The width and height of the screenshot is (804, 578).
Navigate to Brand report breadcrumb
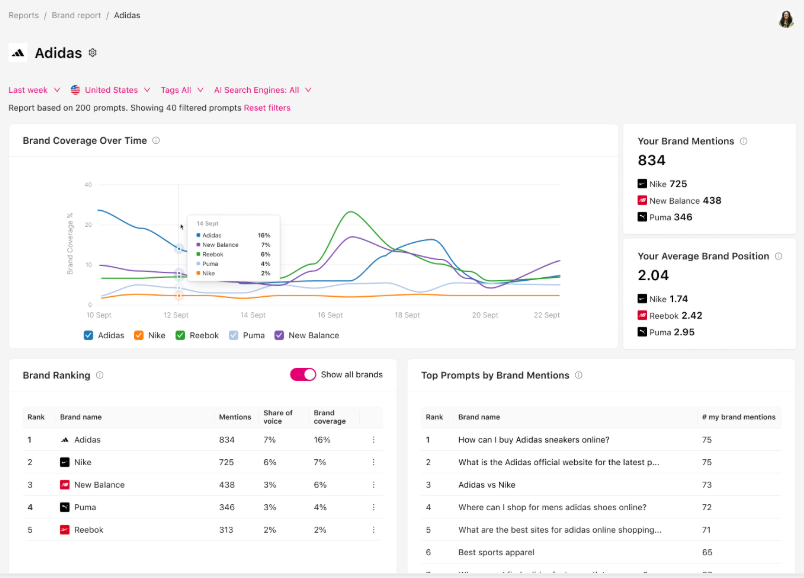[x=74, y=16]
